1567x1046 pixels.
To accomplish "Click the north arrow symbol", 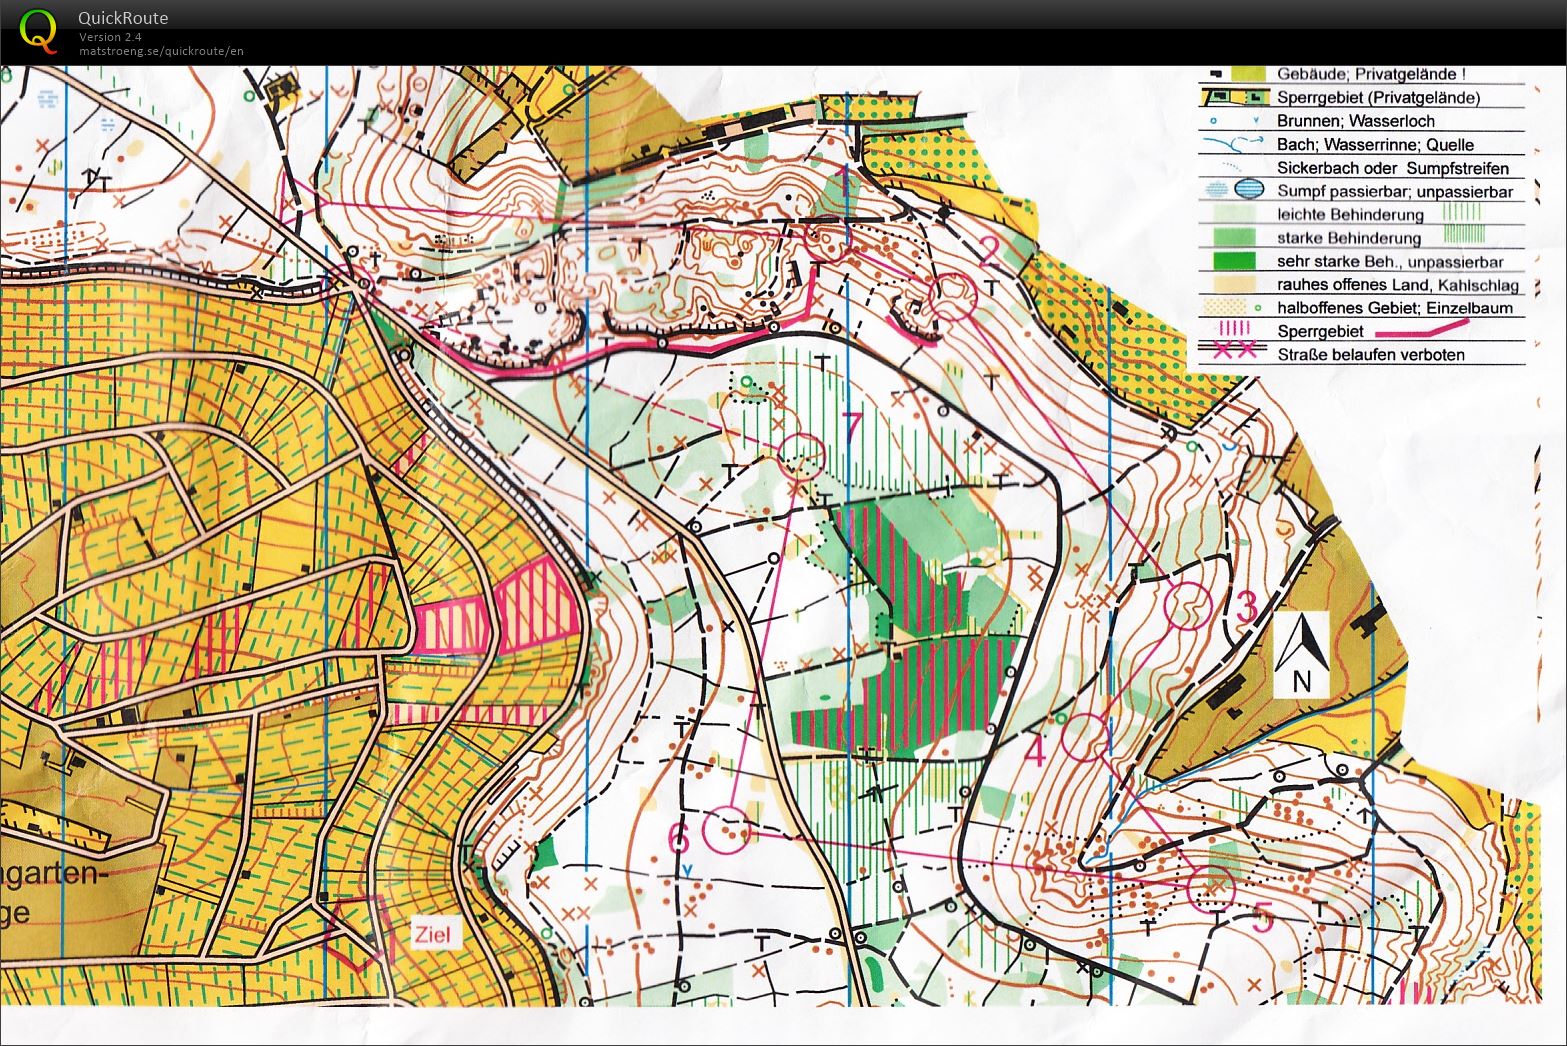I will pos(1300,653).
